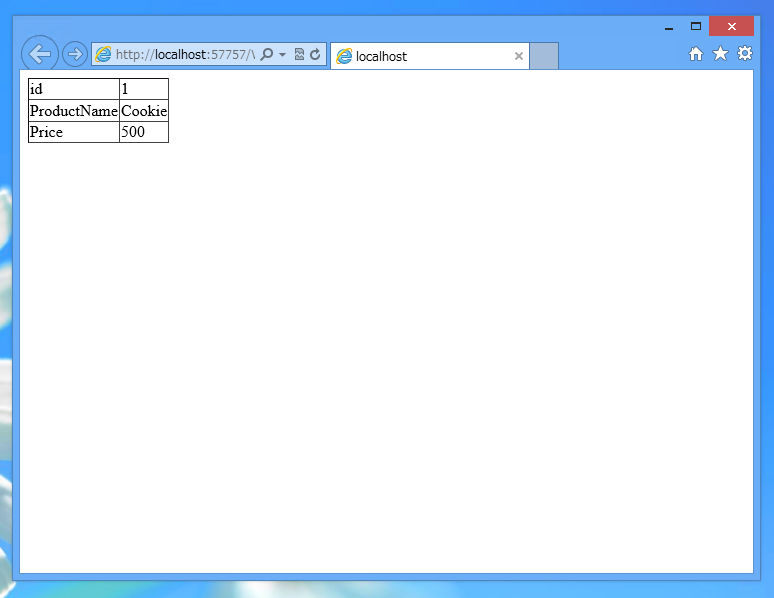Go back using the Back arrow button
The width and height of the screenshot is (774, 598).
[40, 54]
